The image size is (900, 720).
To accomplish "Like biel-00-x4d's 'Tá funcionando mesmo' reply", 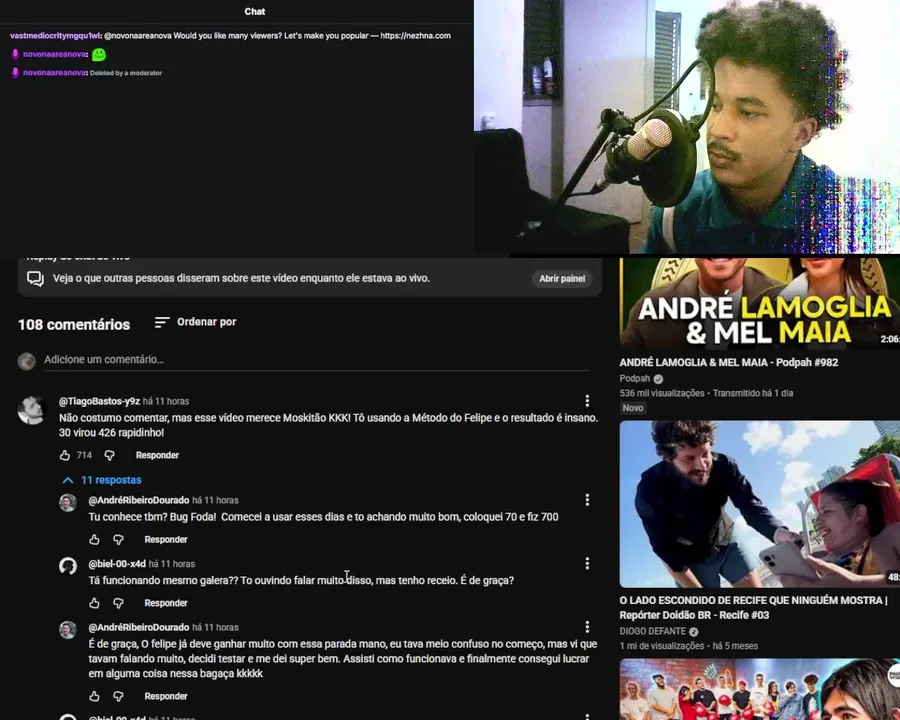I will [x=95, y=603].
